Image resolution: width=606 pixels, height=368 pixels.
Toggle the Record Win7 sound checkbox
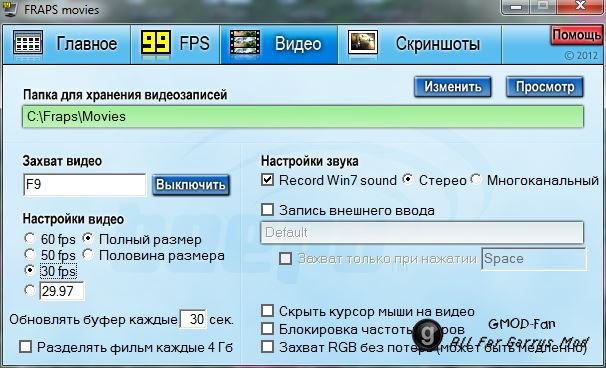(267, 180)
